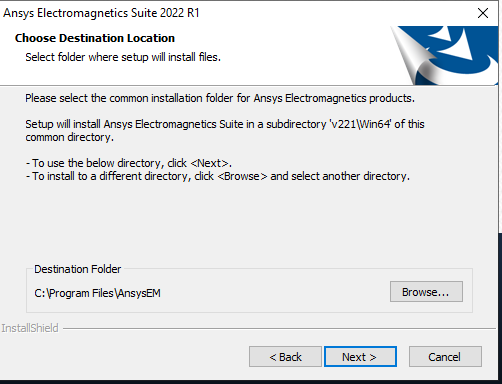Click the 'To use the below directory' line

[129, 163]
